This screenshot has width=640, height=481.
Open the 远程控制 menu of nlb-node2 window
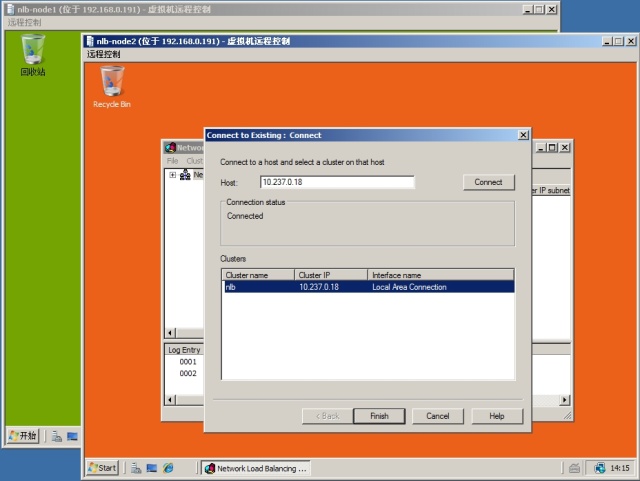tap(105, 54)
